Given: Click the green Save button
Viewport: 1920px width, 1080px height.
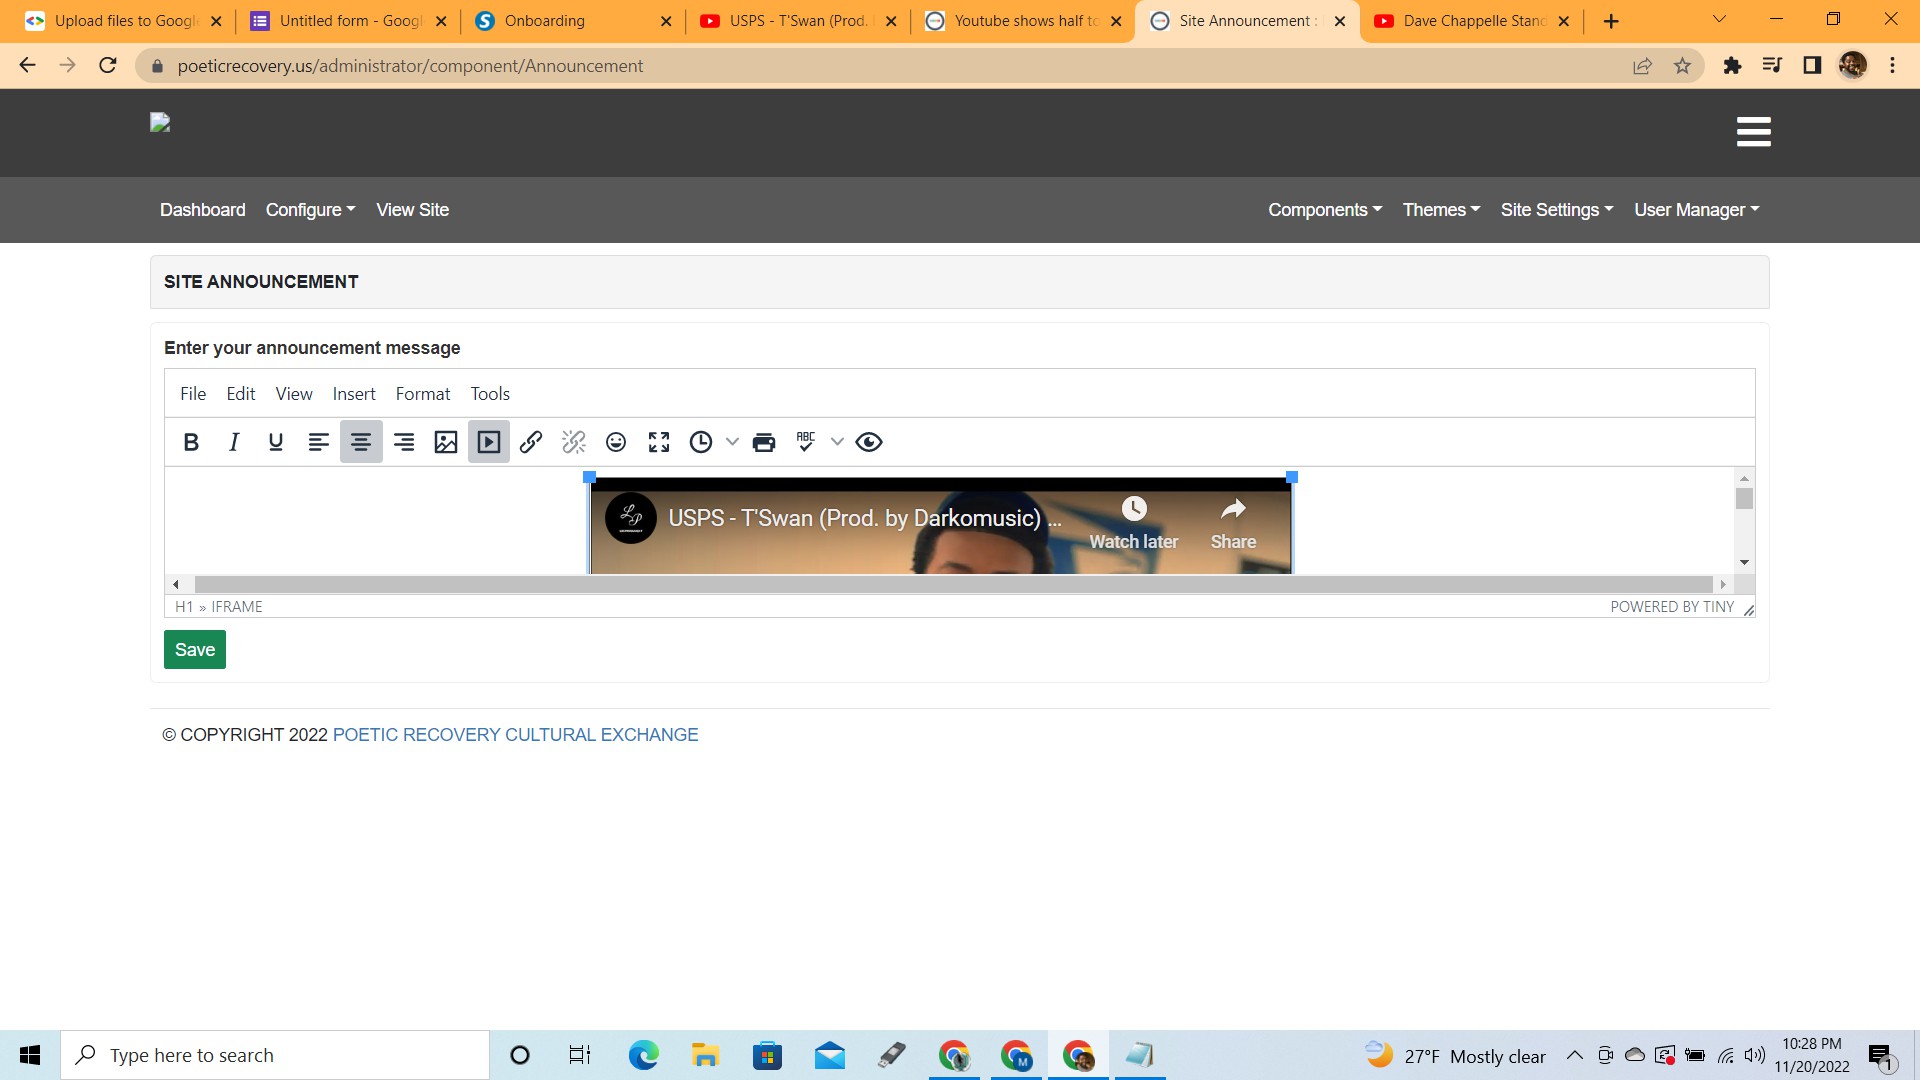Looking at the screenshot, I should (195, 650).
